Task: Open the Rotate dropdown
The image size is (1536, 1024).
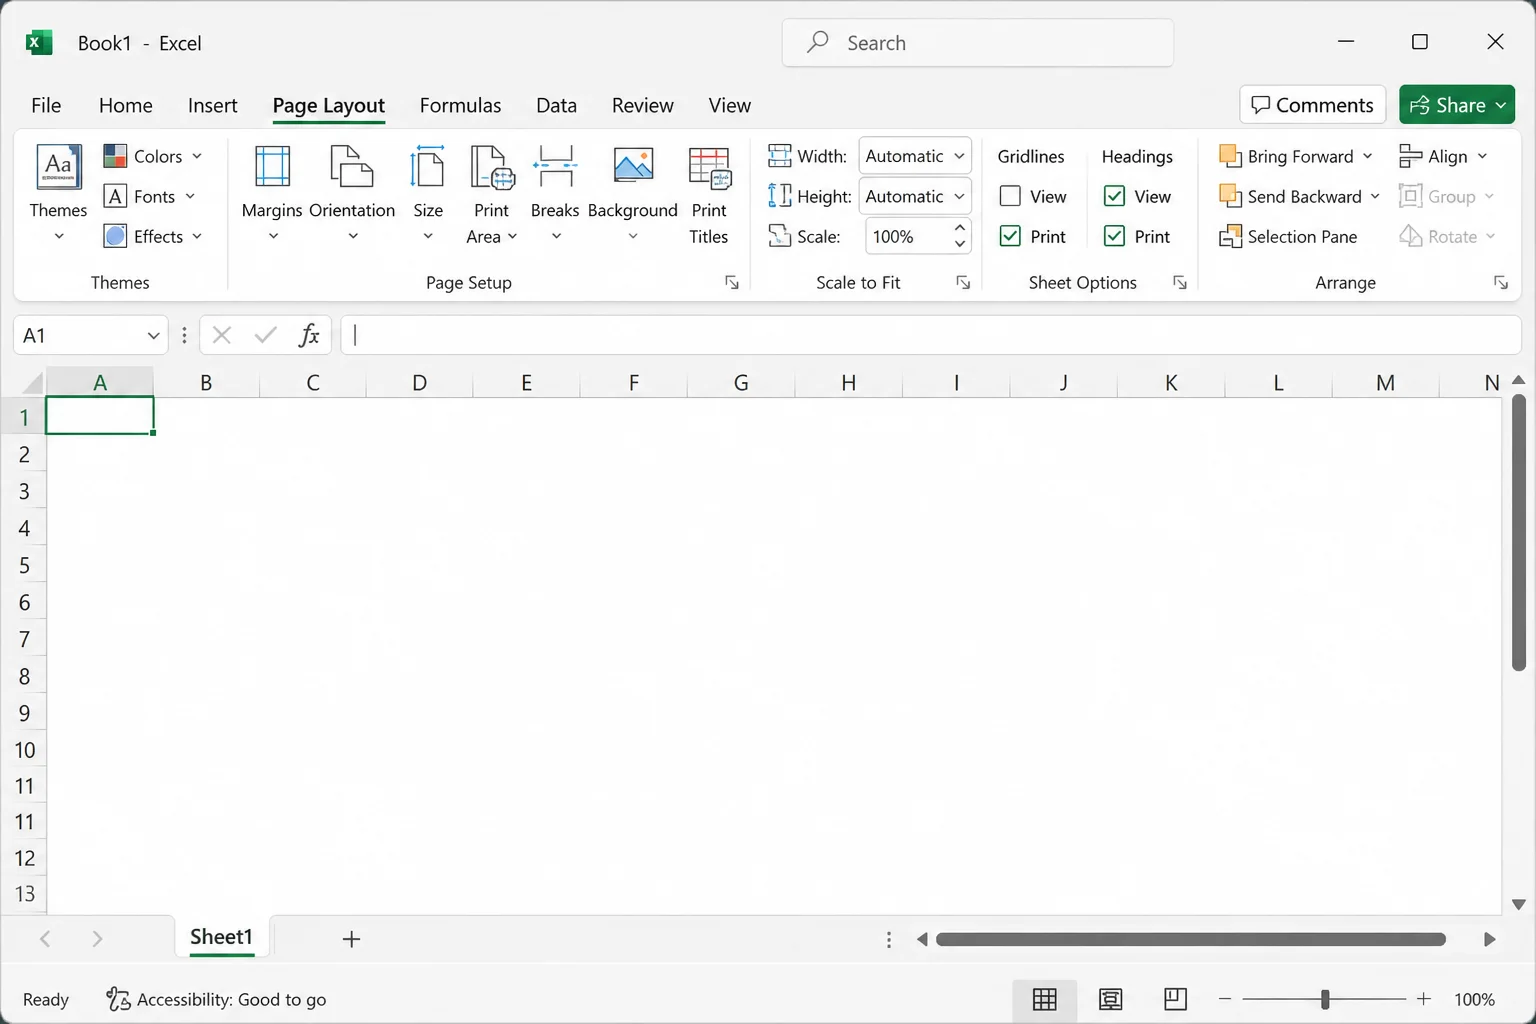Action: [1447, 236]
